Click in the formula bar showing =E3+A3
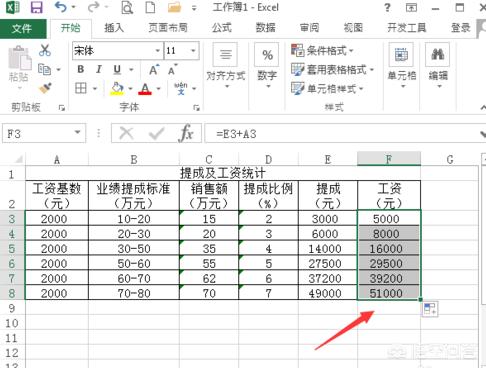Viewport: 486px width, 368px height. pyautogui.click(x=343, y=133)
